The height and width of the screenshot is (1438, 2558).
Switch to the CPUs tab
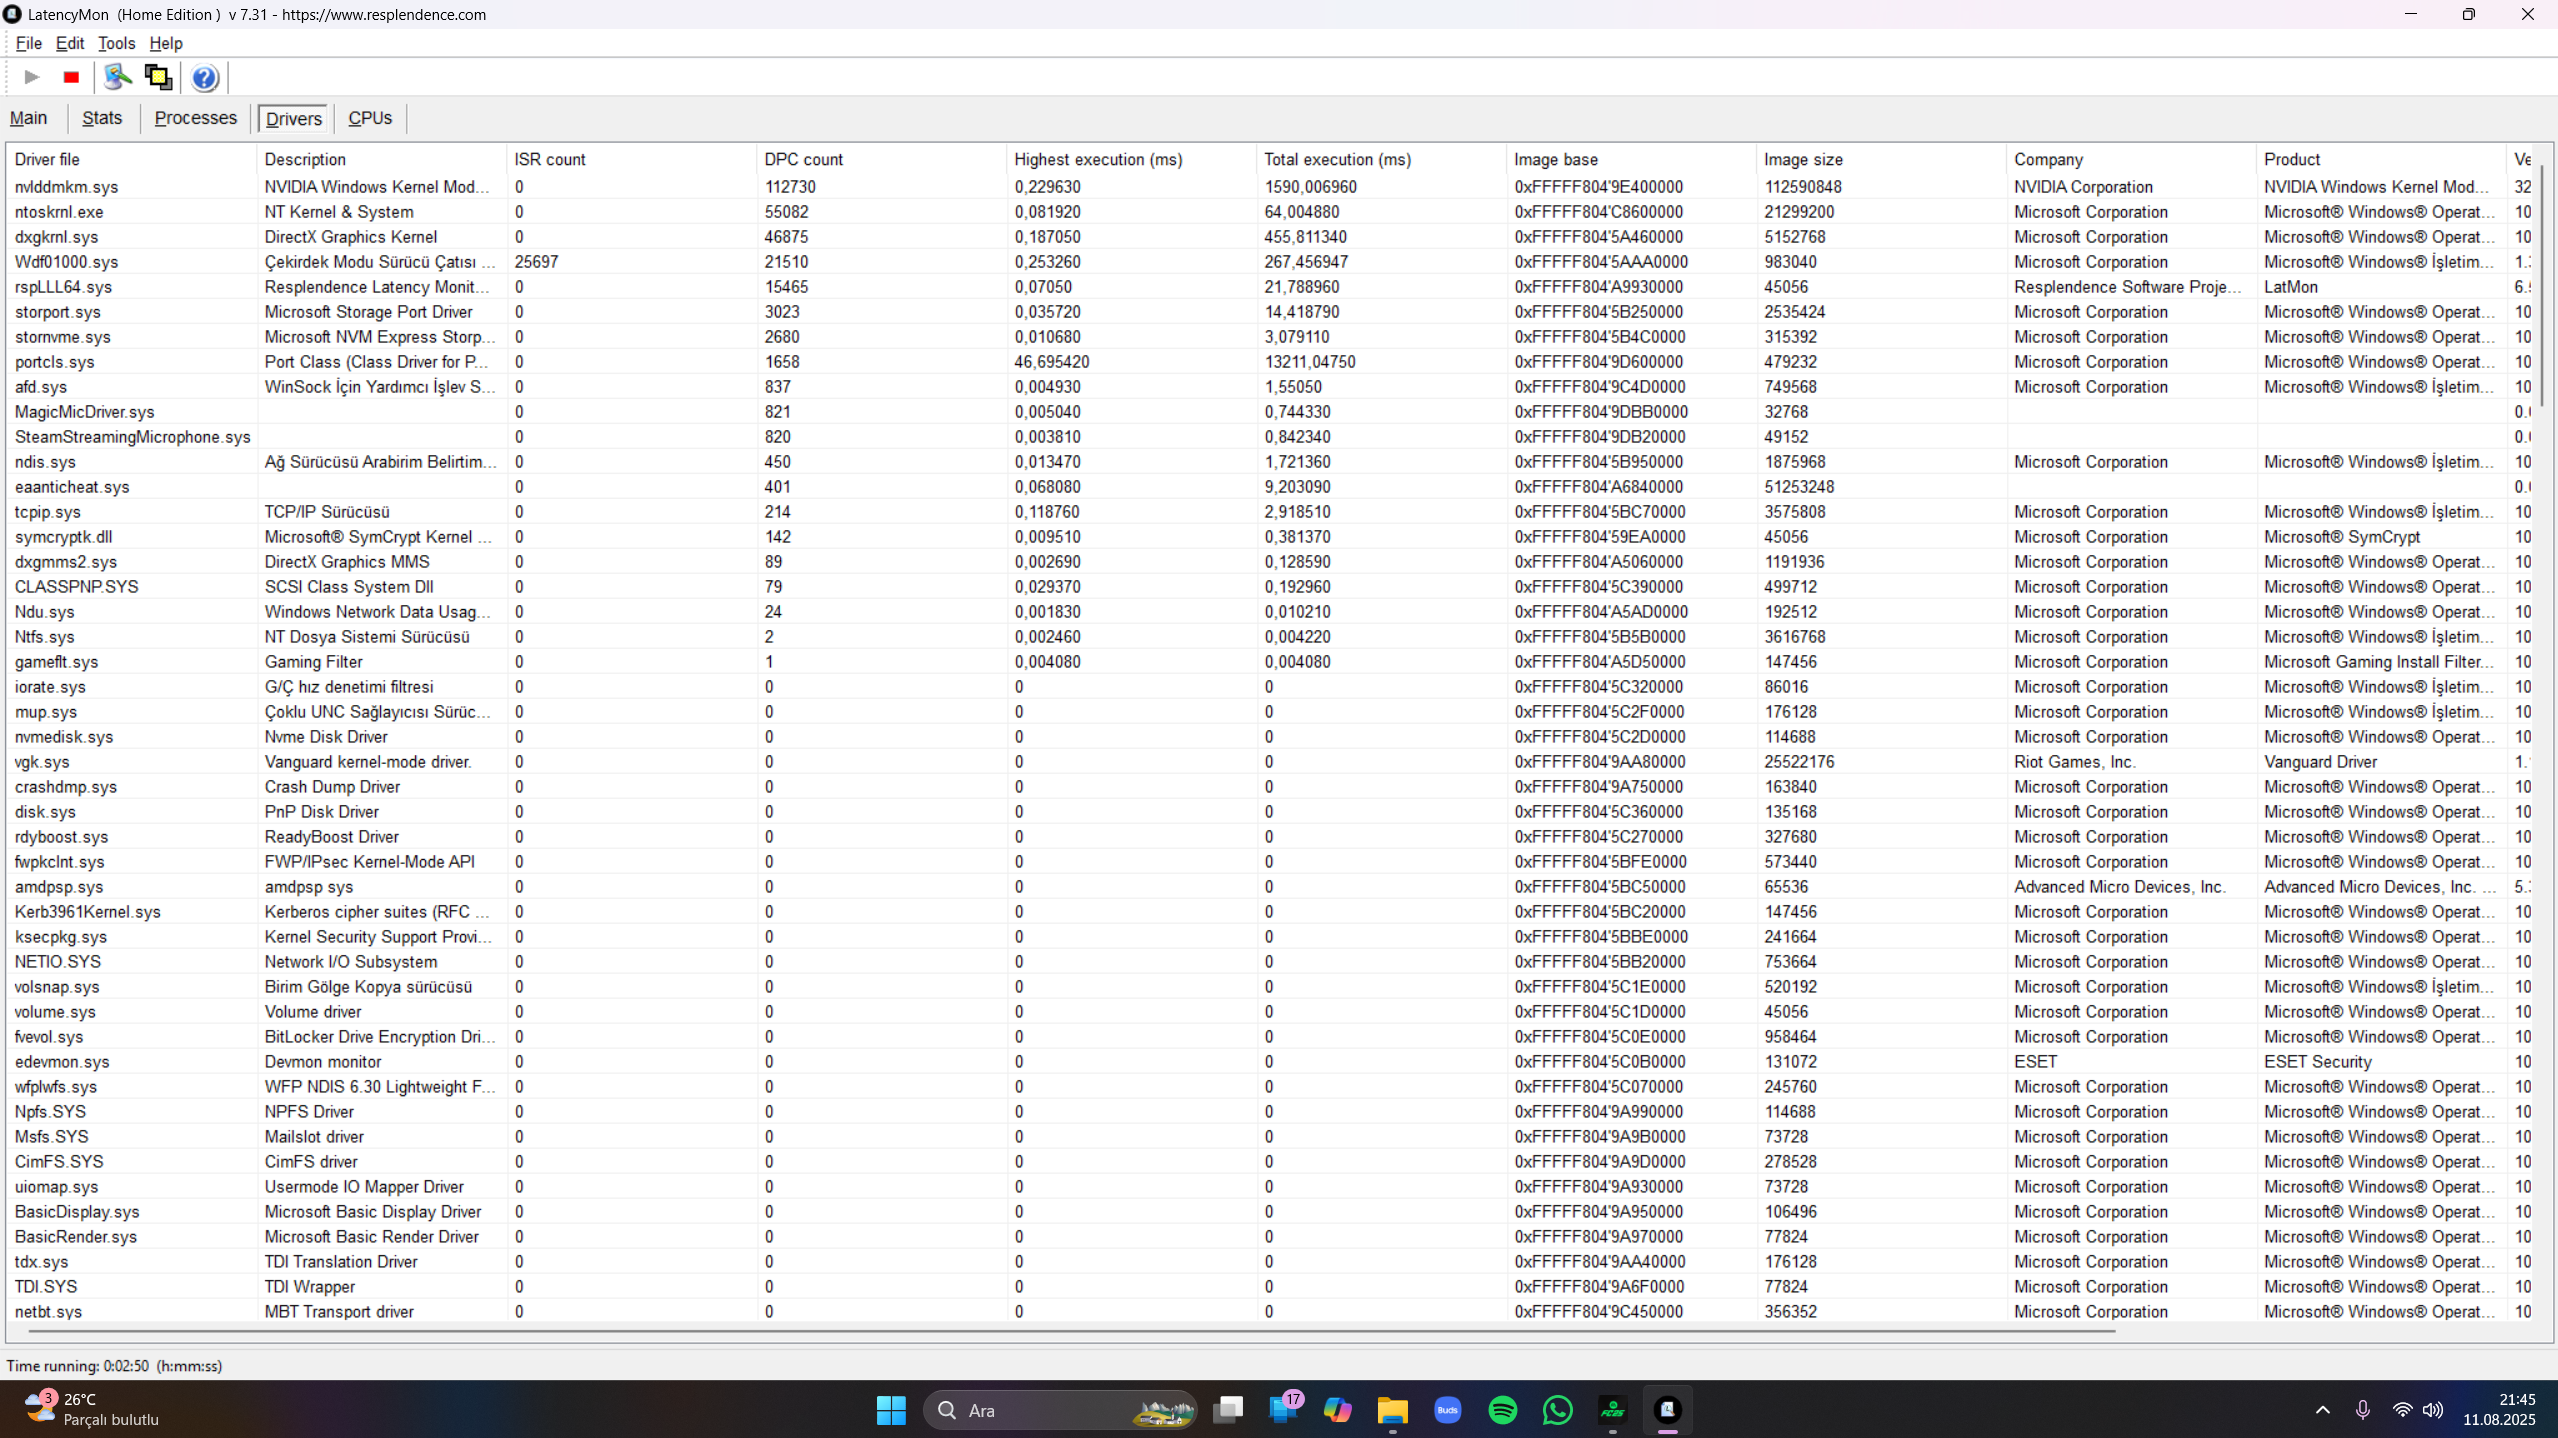coord(369,118)
